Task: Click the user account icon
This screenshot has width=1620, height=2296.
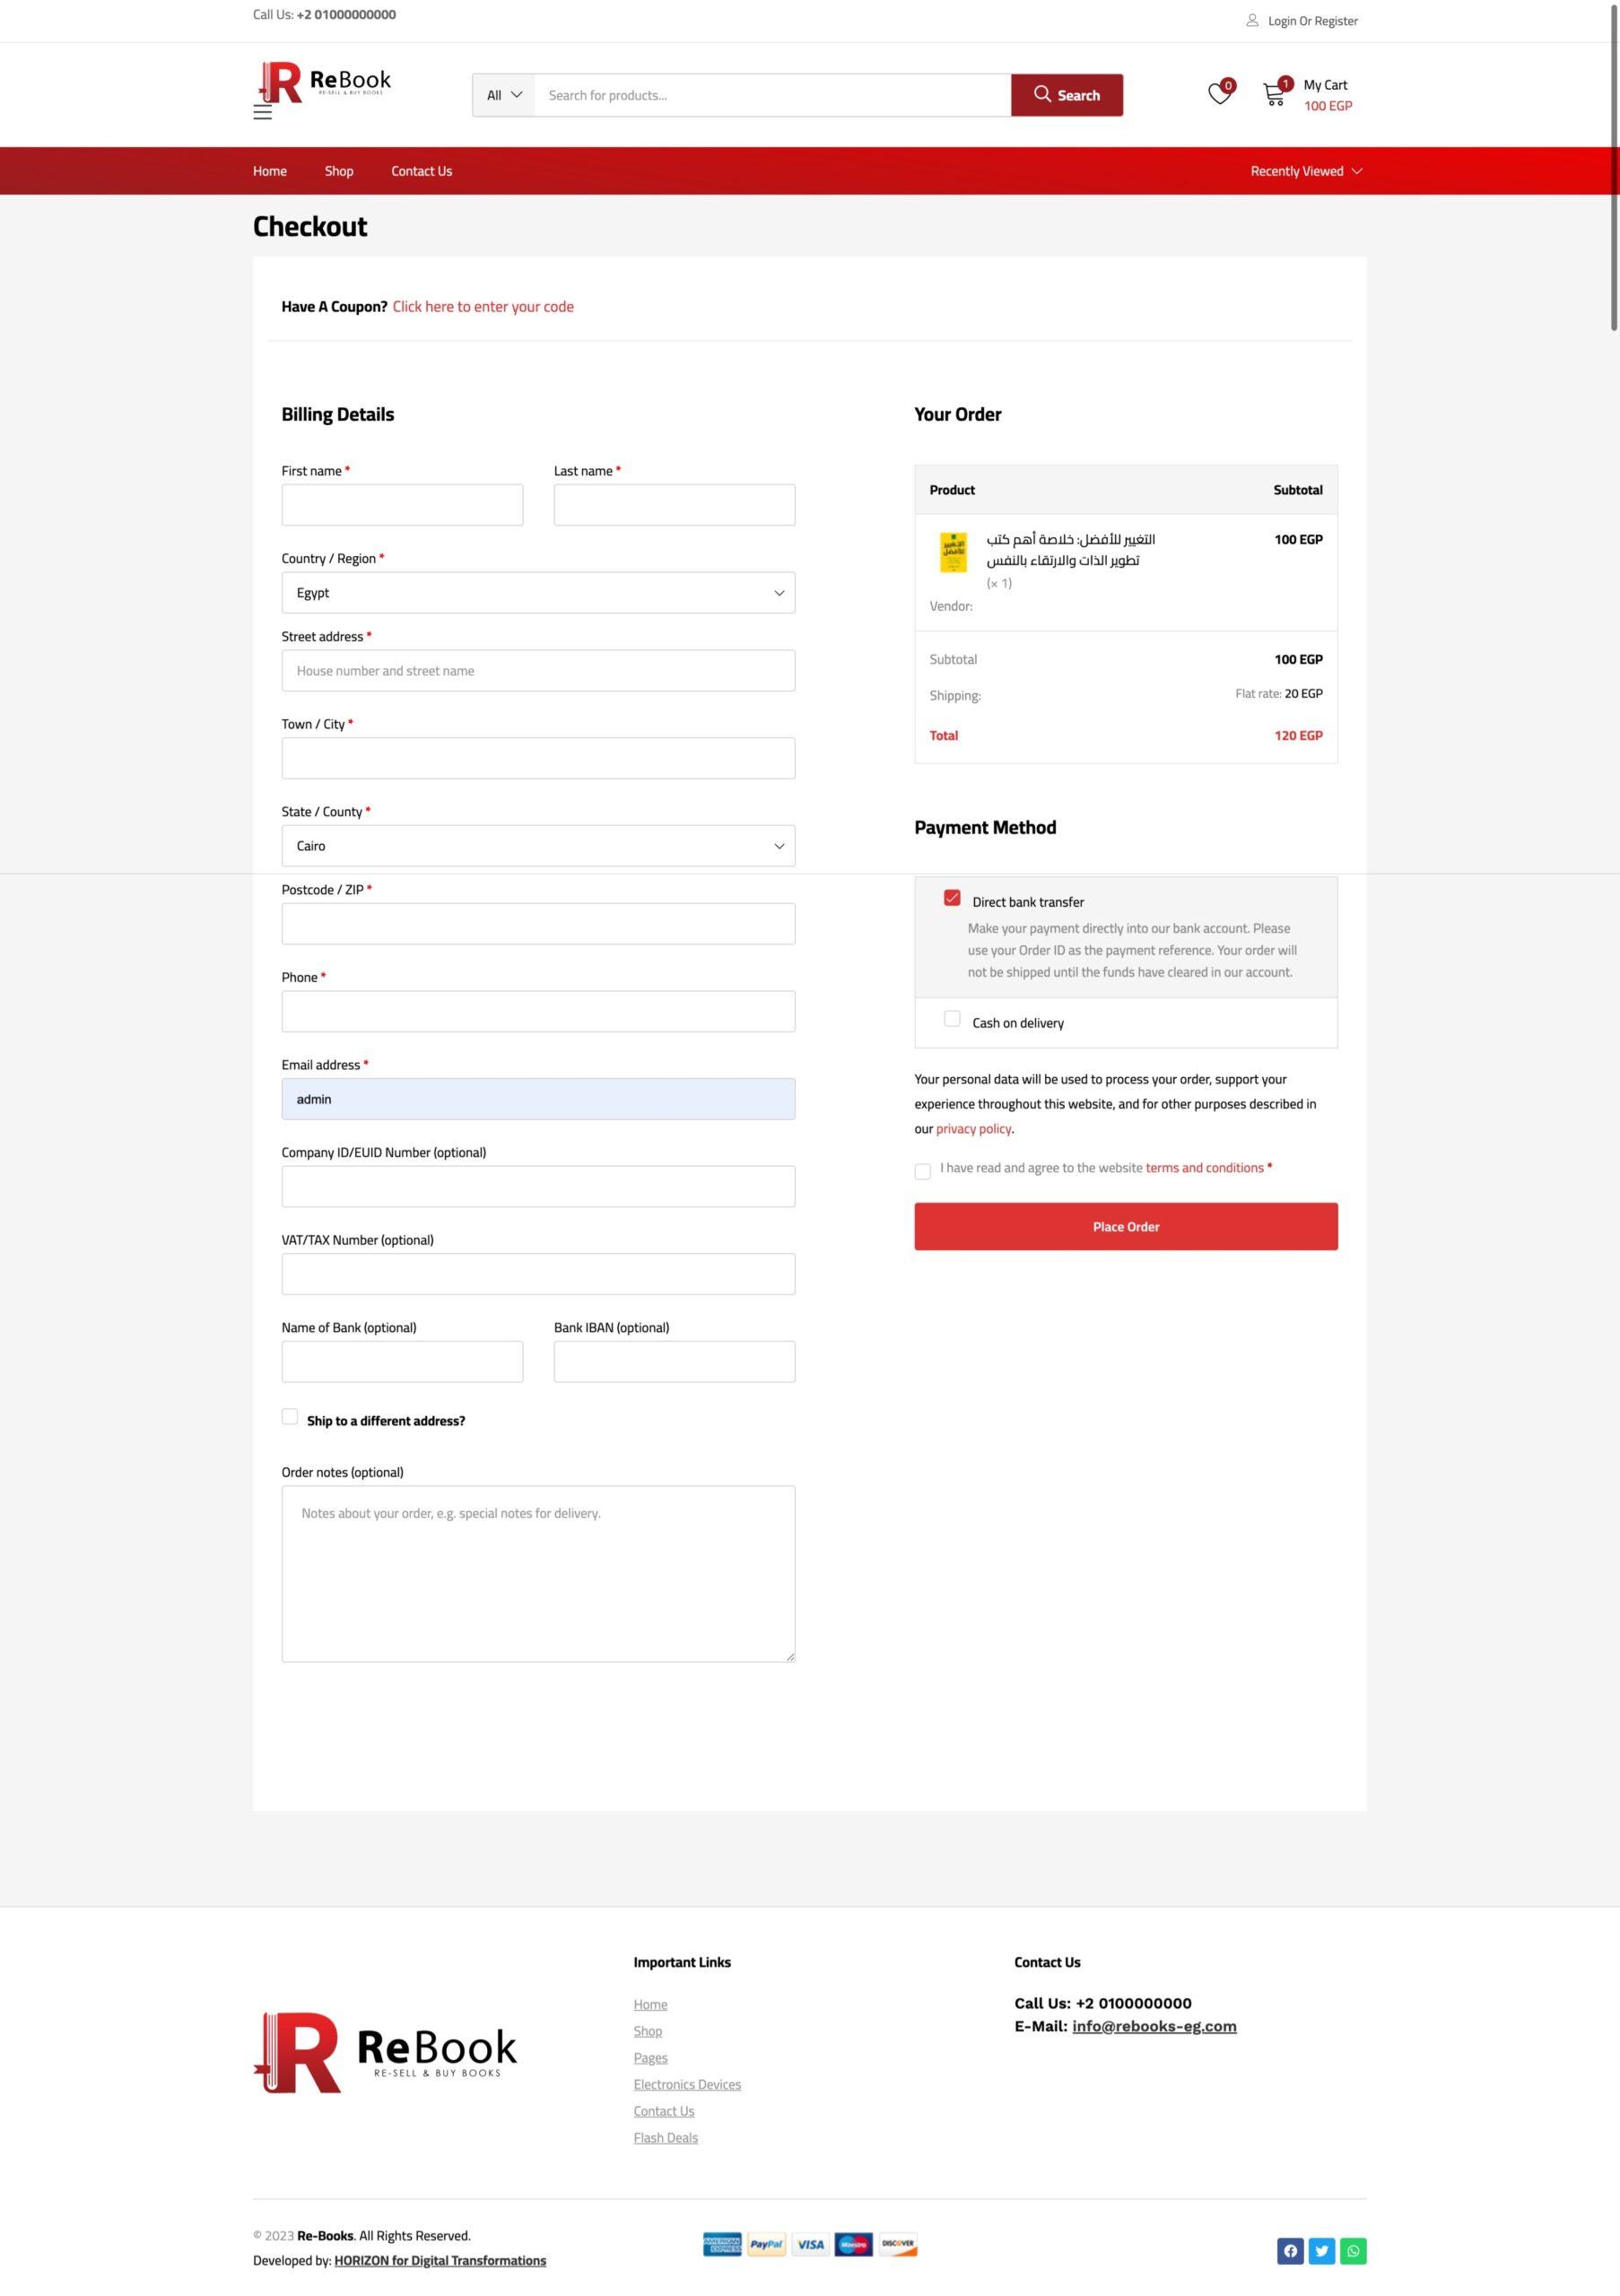Action: pos(1252,20)
